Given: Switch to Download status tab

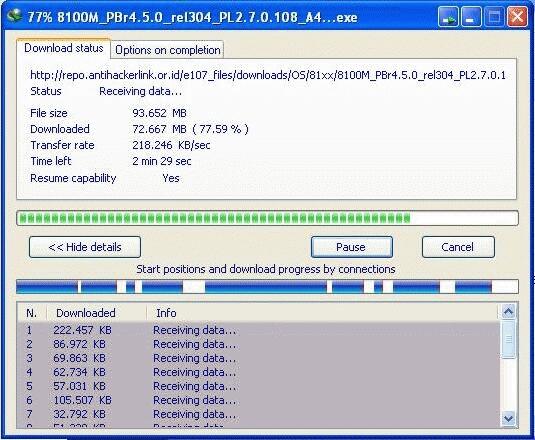Looking at the screenshot, I should point(63,48).
